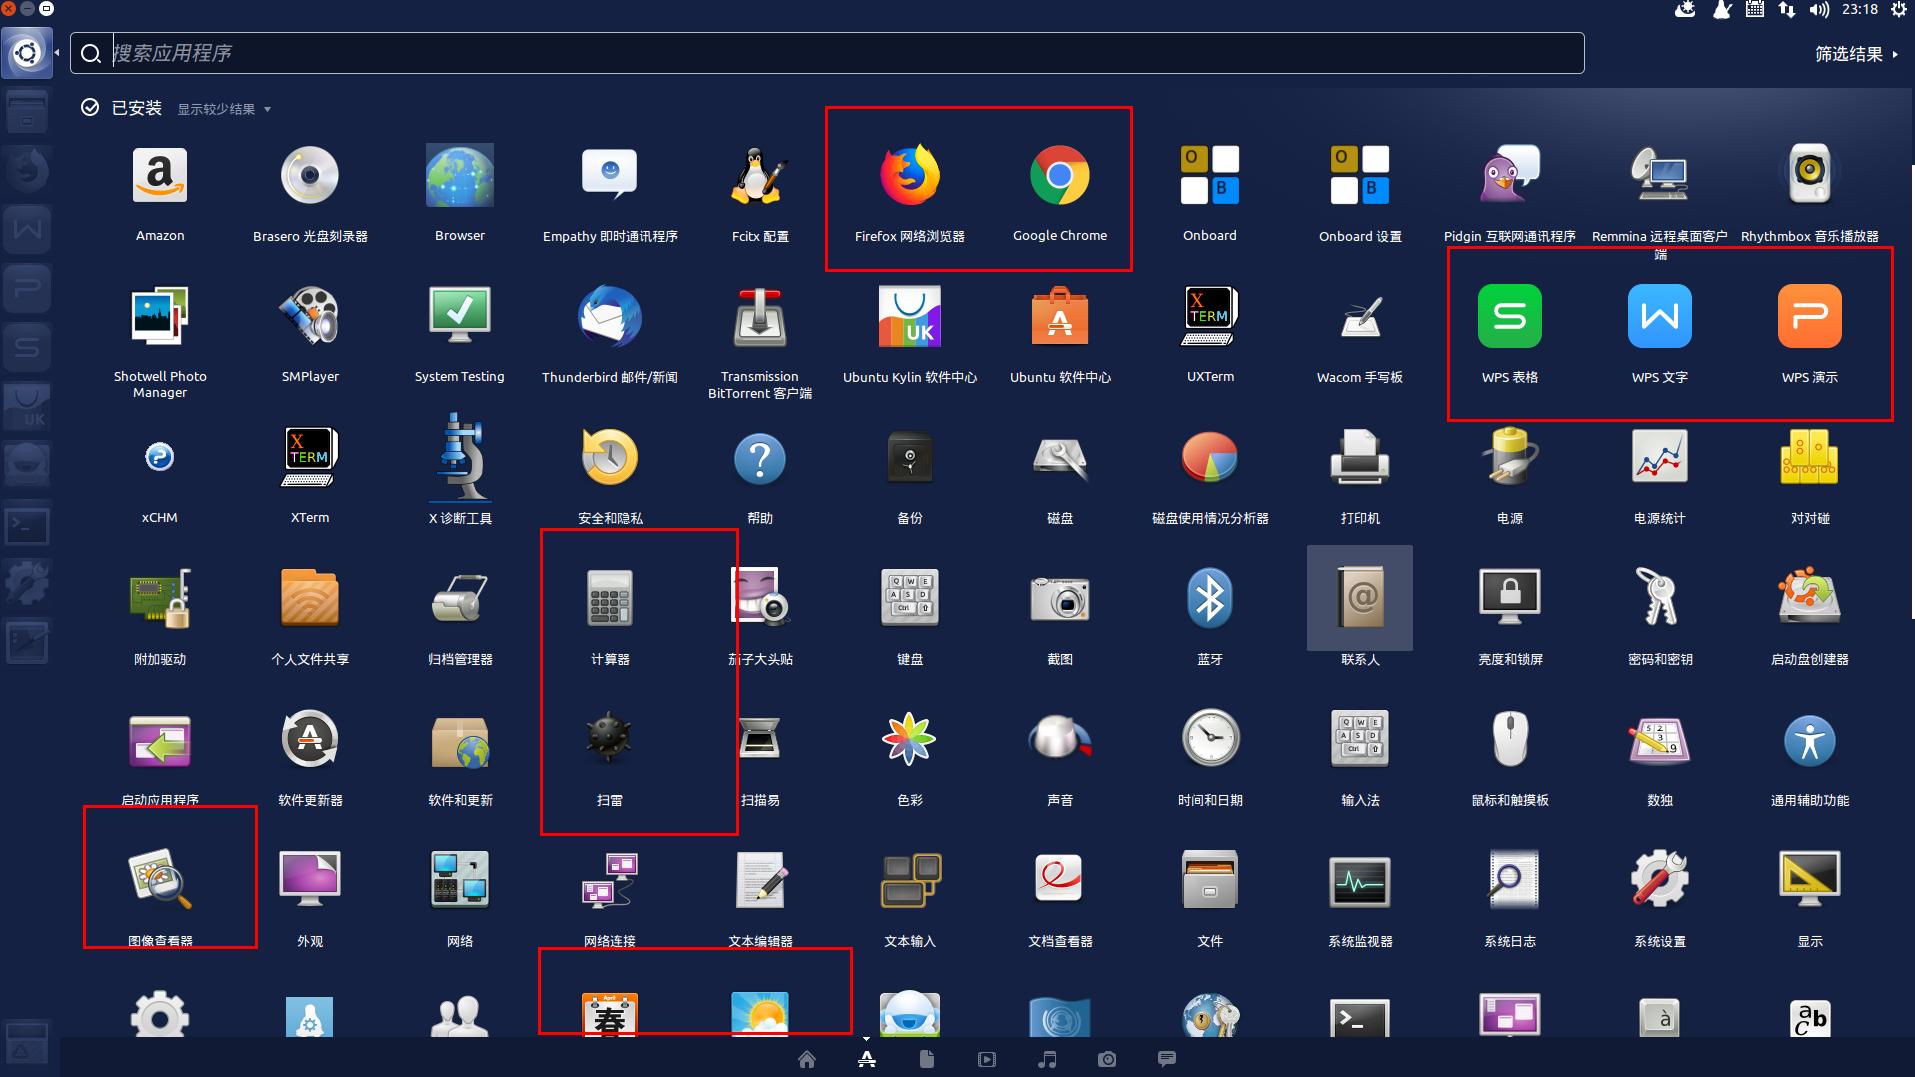
Task: Open WPS 表格 spreadsheet app
Action: (1510, 317)
